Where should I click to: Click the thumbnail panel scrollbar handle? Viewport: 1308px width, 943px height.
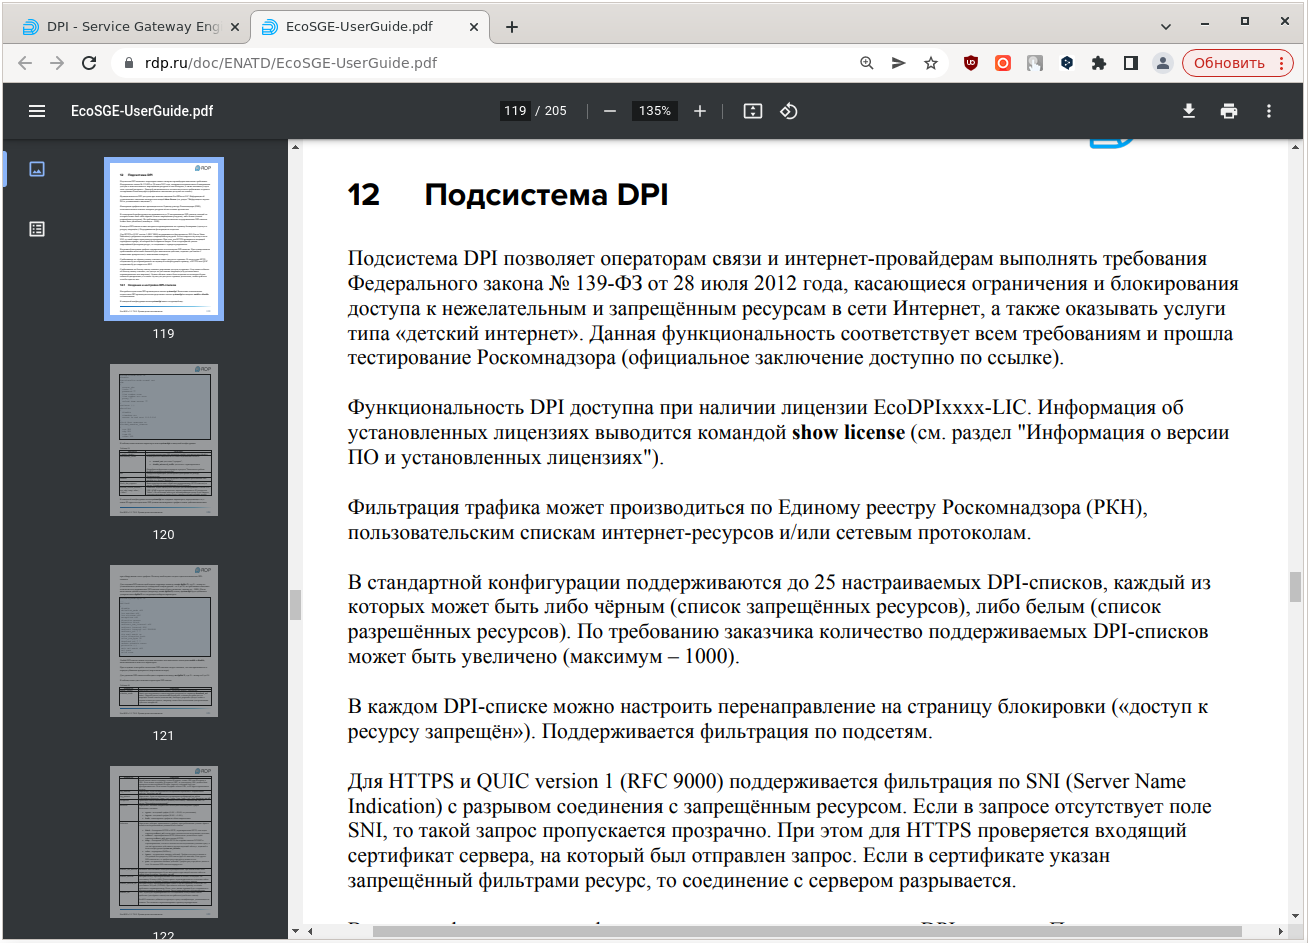[x=295, y=605]
